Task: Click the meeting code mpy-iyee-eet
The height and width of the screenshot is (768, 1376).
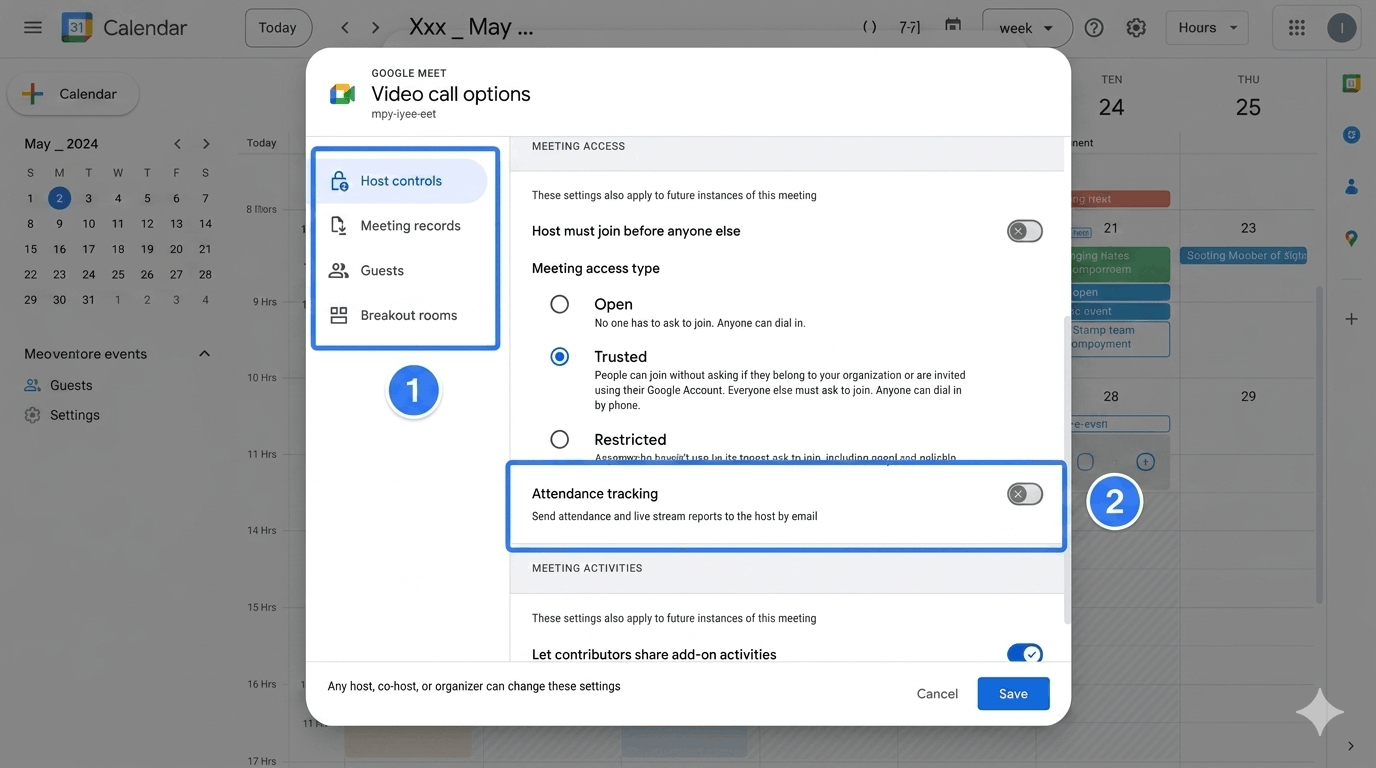Action: tap(404, 114)
